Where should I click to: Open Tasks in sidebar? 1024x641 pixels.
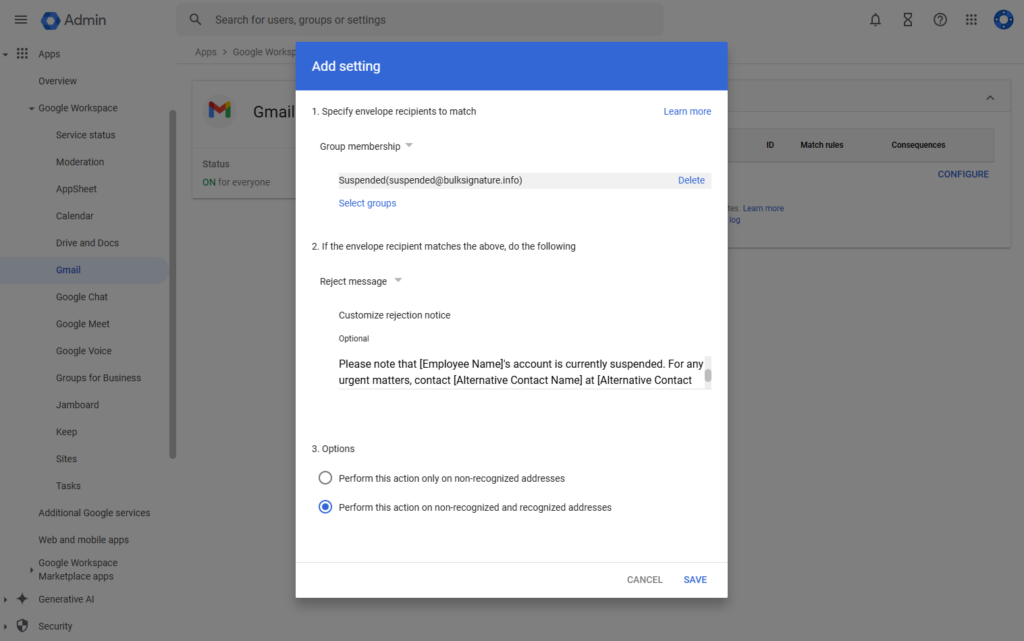coord(68,486)
